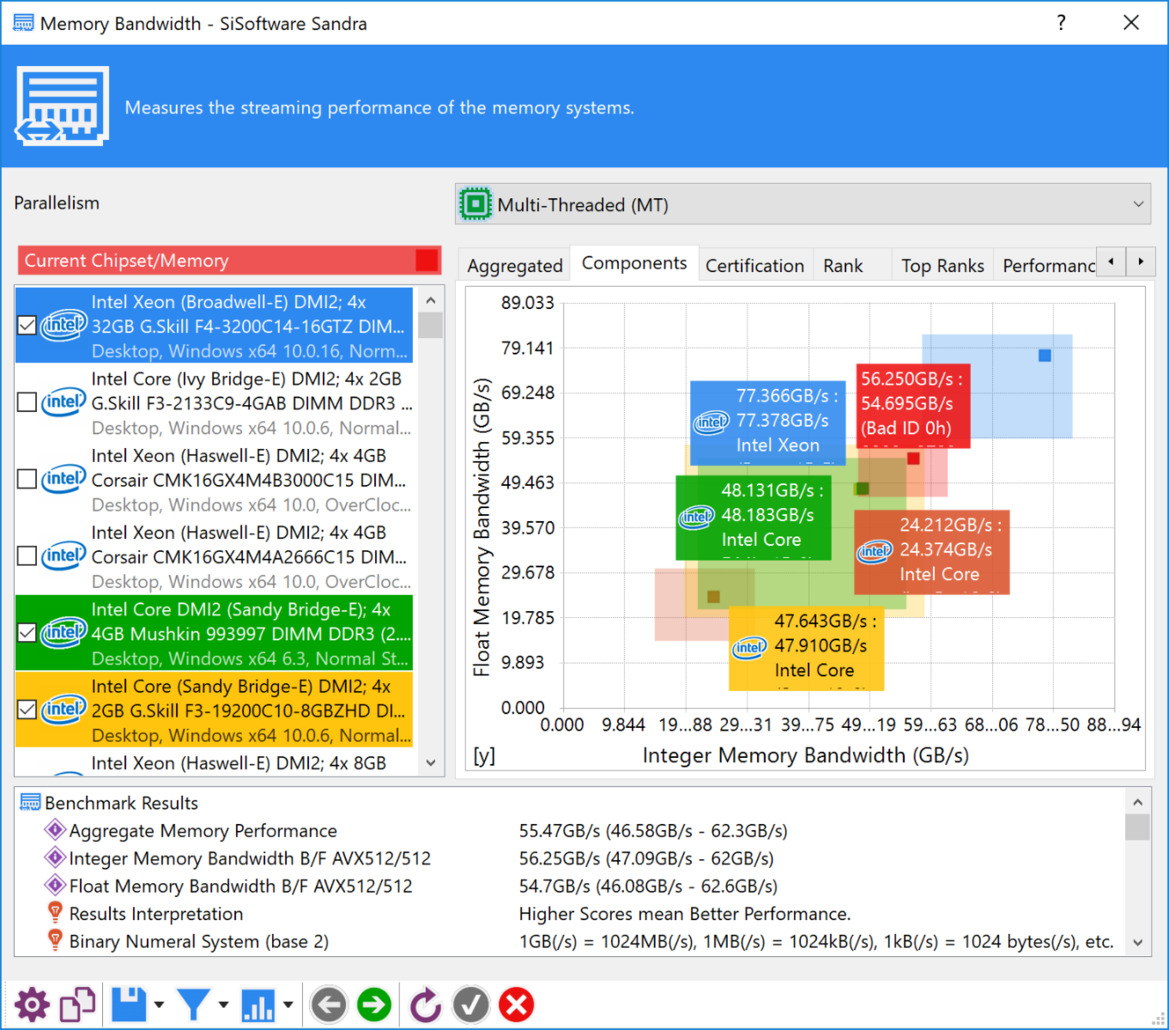Switch to the Aggregated tab

click(515, 265)
